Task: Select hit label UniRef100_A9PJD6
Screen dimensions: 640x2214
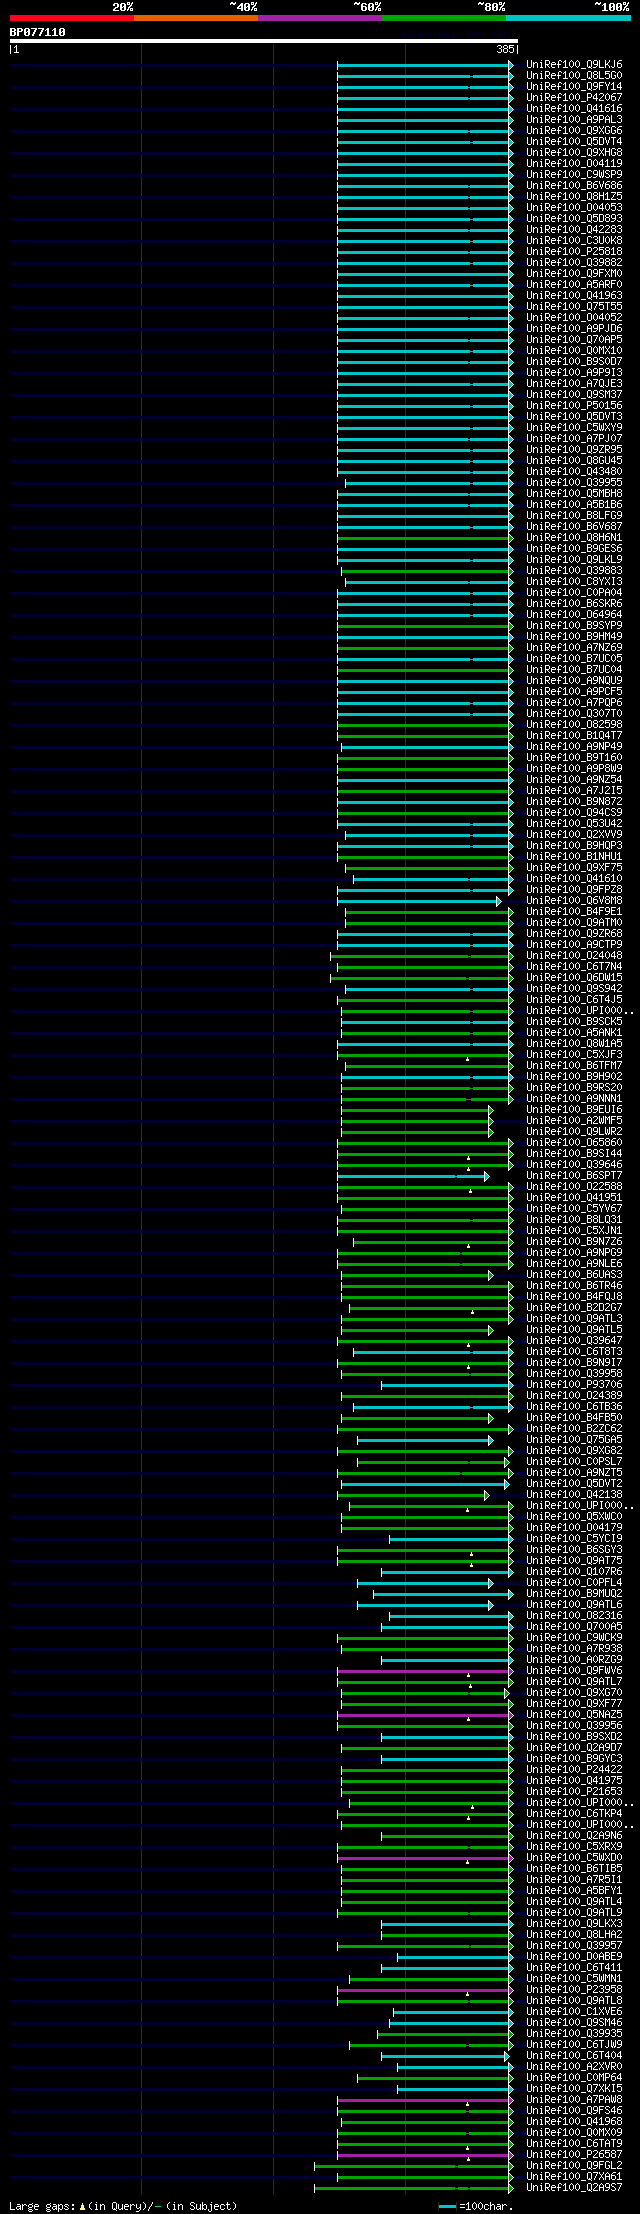Action: pos(574,328)
